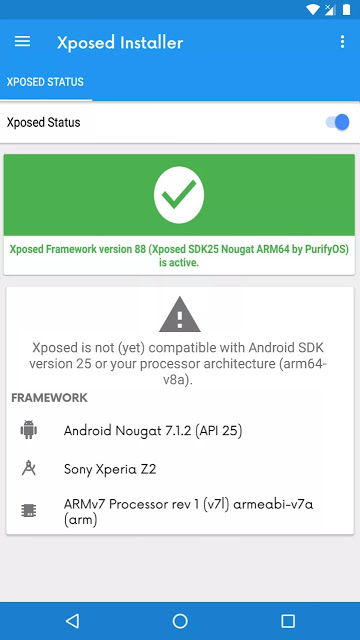Screen dimensions: 360x640
Task: Tap the compass device model icon
Action: [29, 468]
